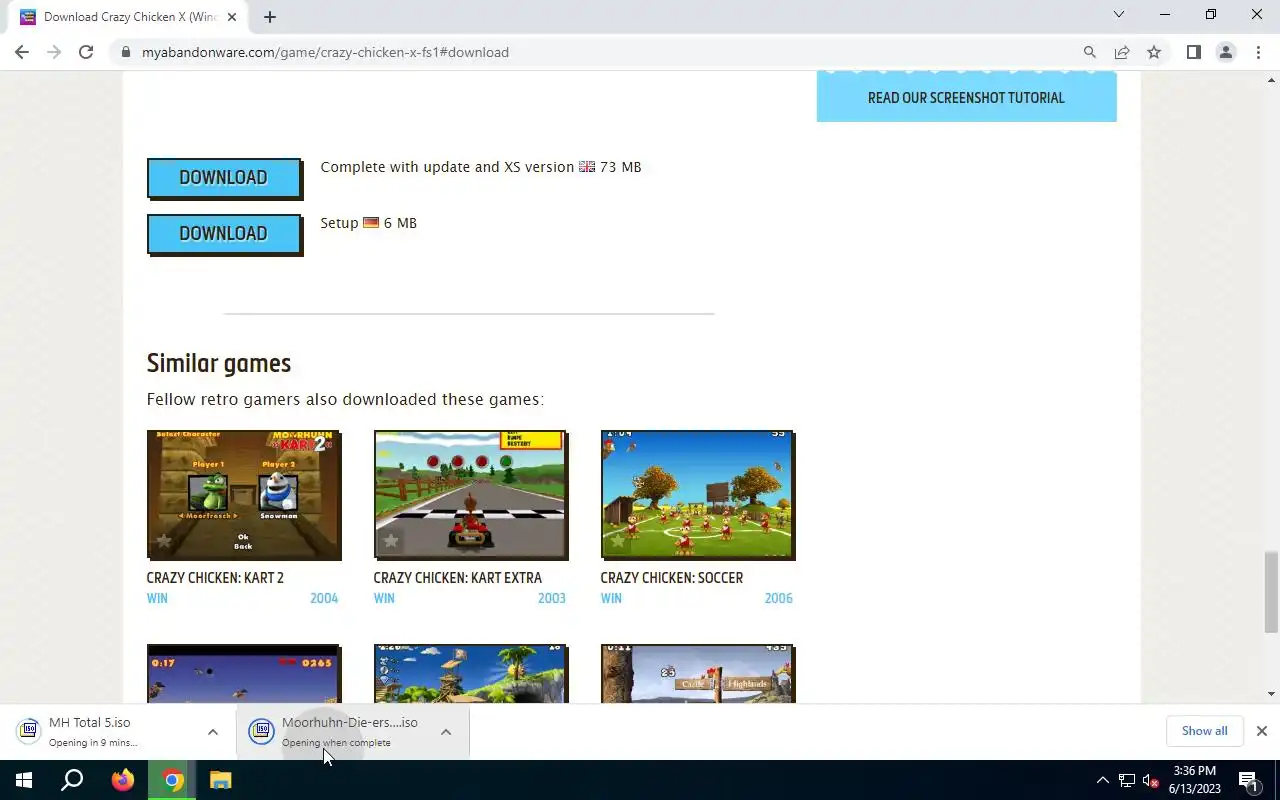Open the tab search chevron in the title bar
1280x800 pixels.
pos(1119,14)
